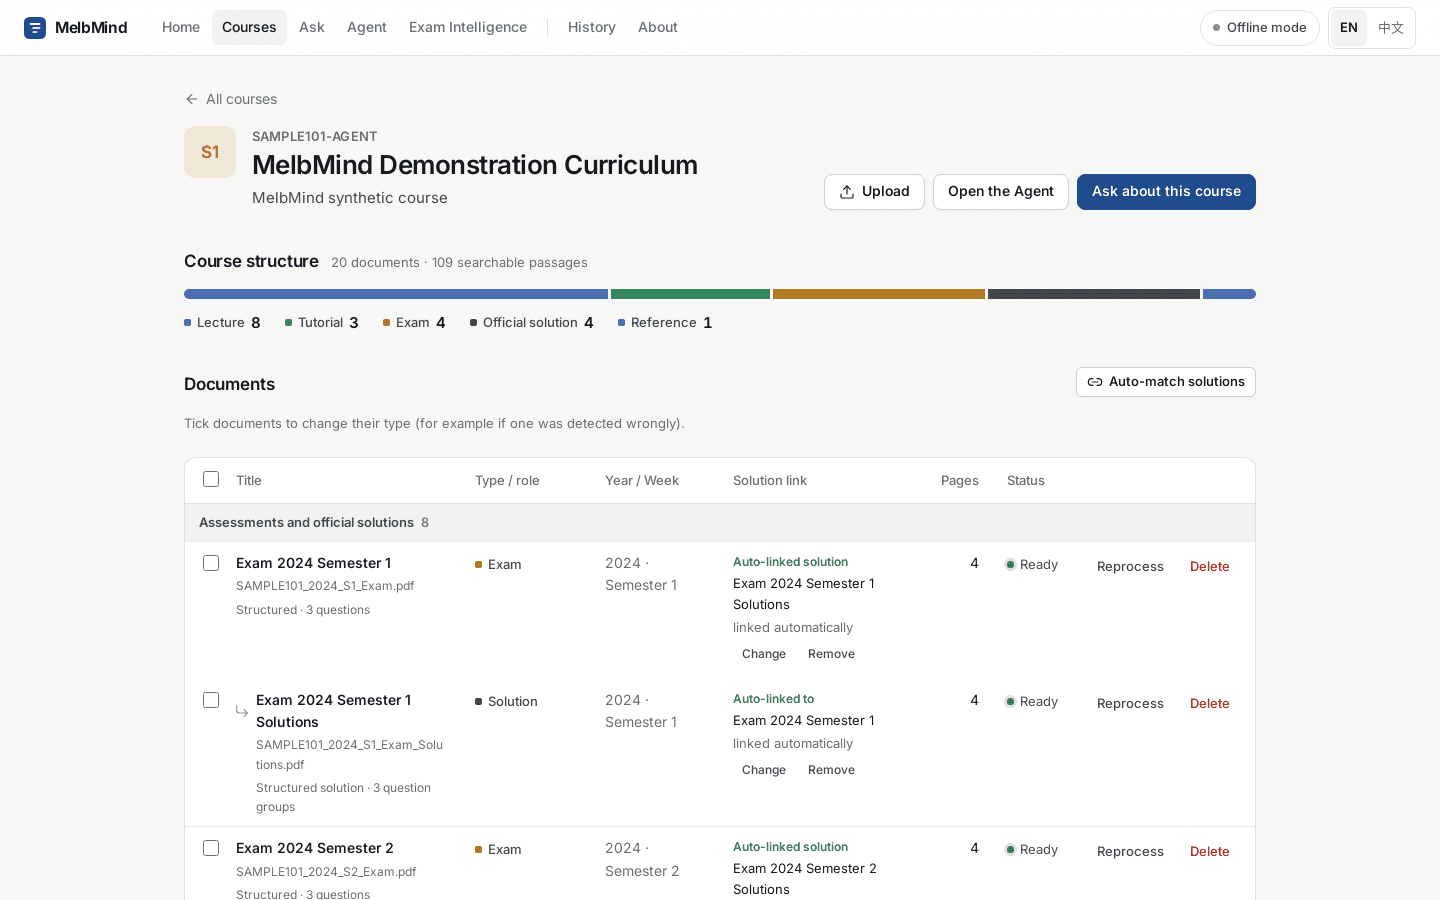Open the About nav item

tap(658, 27)
